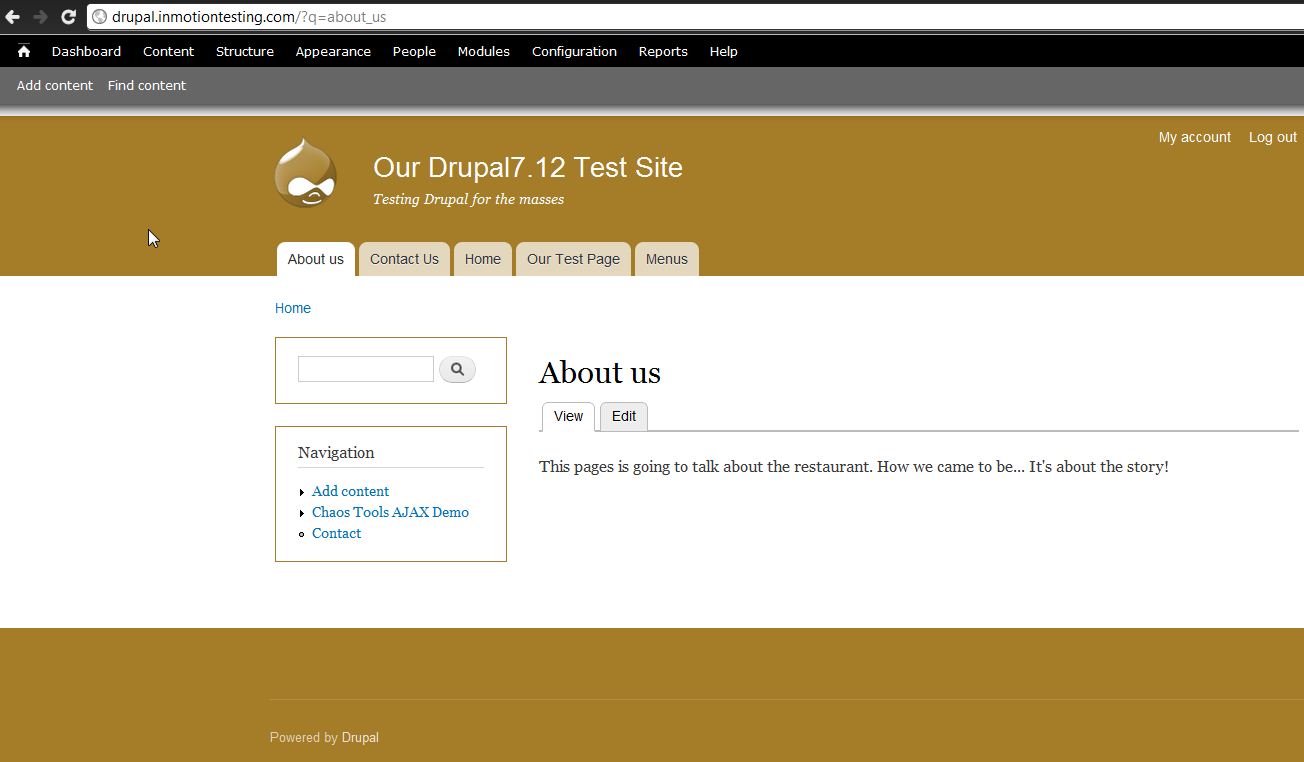Click the Home breadcrumb link
Viewport: 1304px width, 762px height.
click(x=292, y=308)
